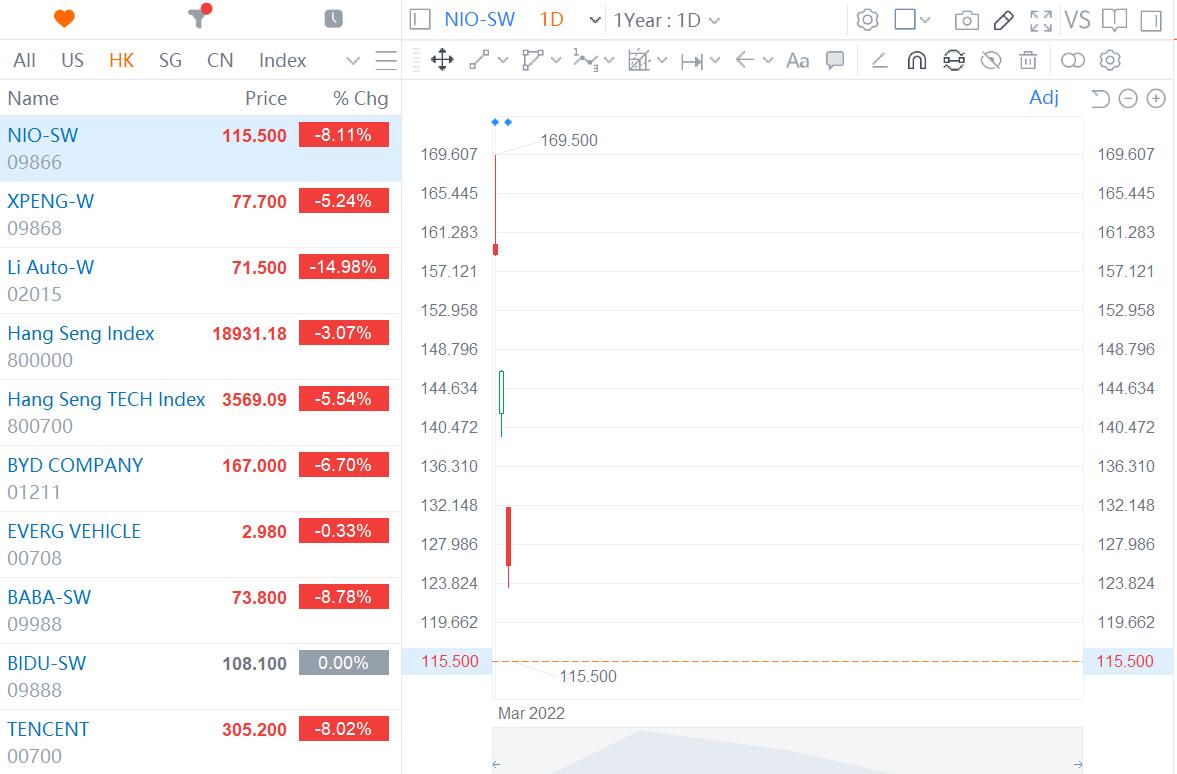Select the text annotation Aa tool
This screenshot has height=774, width=1177.
click(797, 61)
